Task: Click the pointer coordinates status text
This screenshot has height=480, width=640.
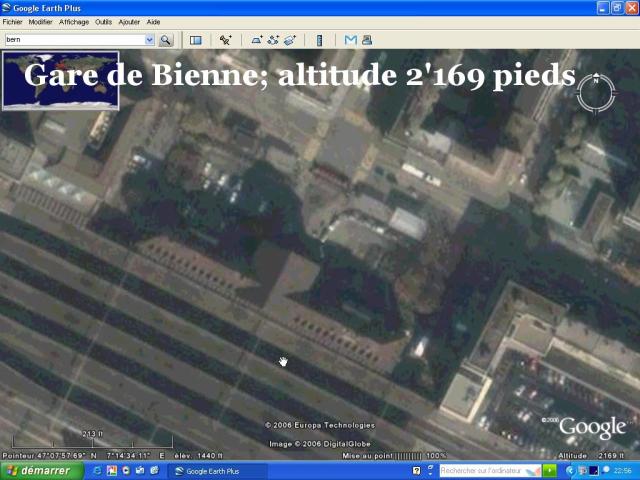Action: pyautogui.click(x=84, y=456)
